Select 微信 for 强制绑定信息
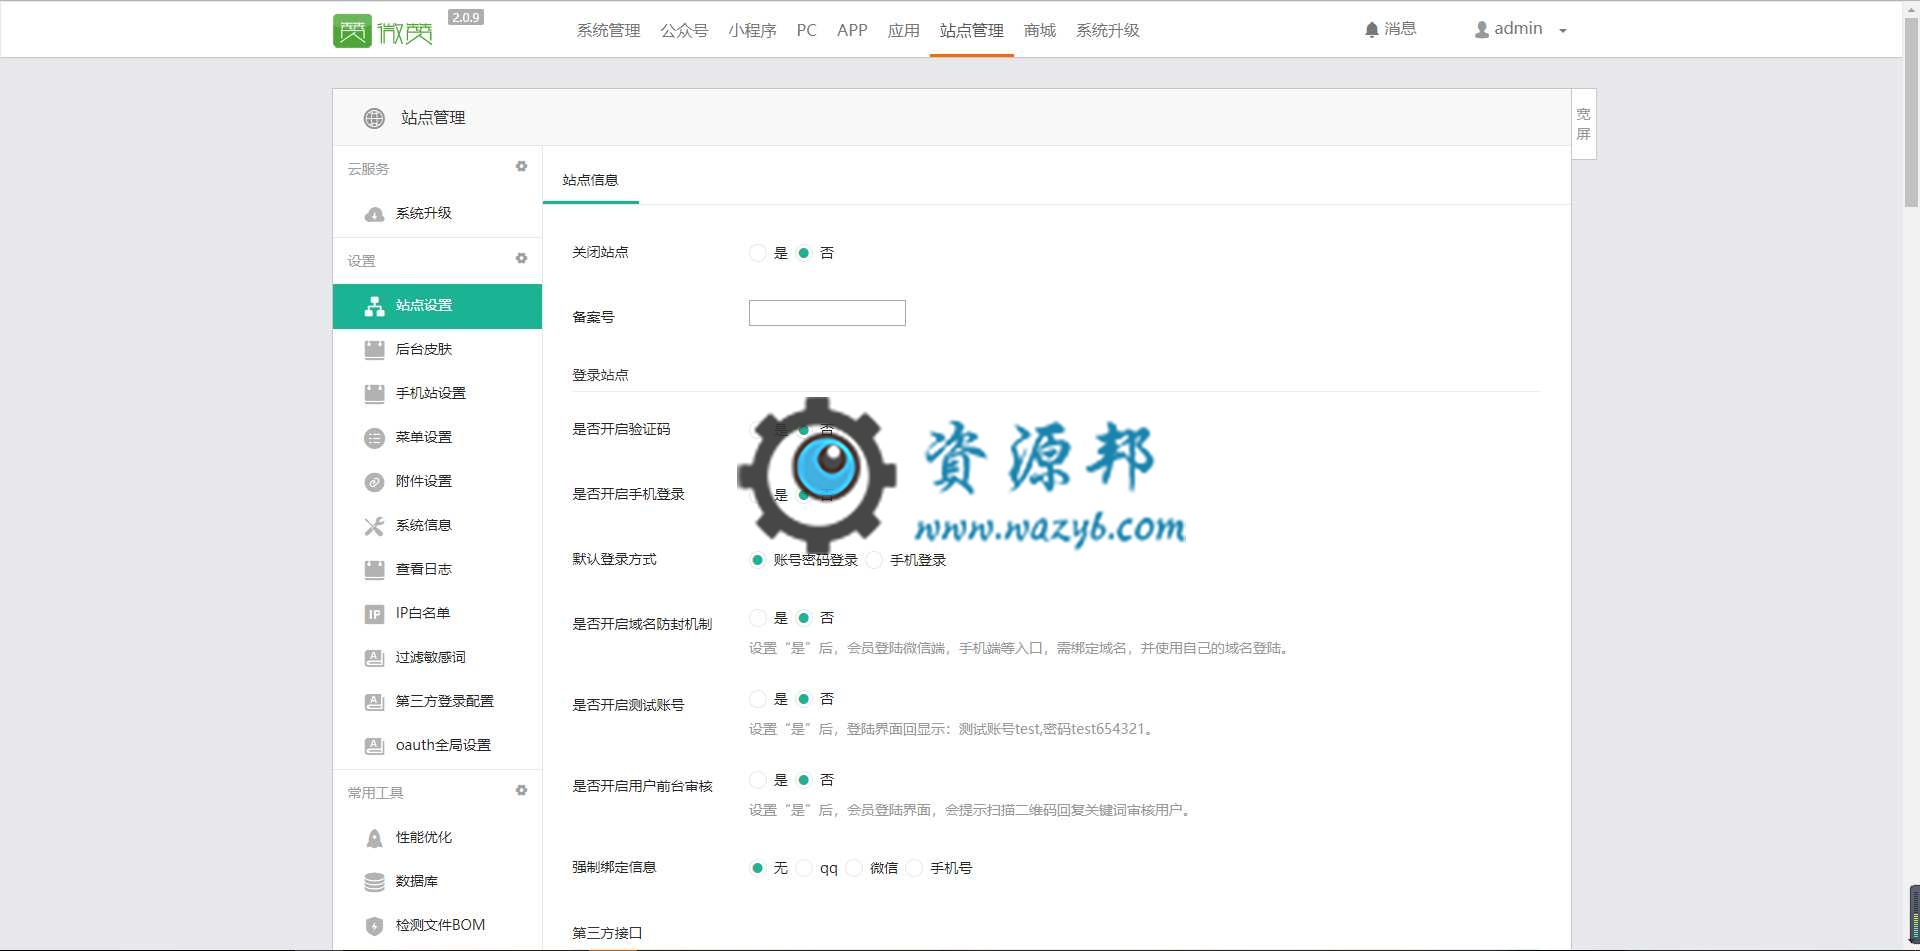The height and width of the screenshot is (951, 1920). click(x=854, y=868)
